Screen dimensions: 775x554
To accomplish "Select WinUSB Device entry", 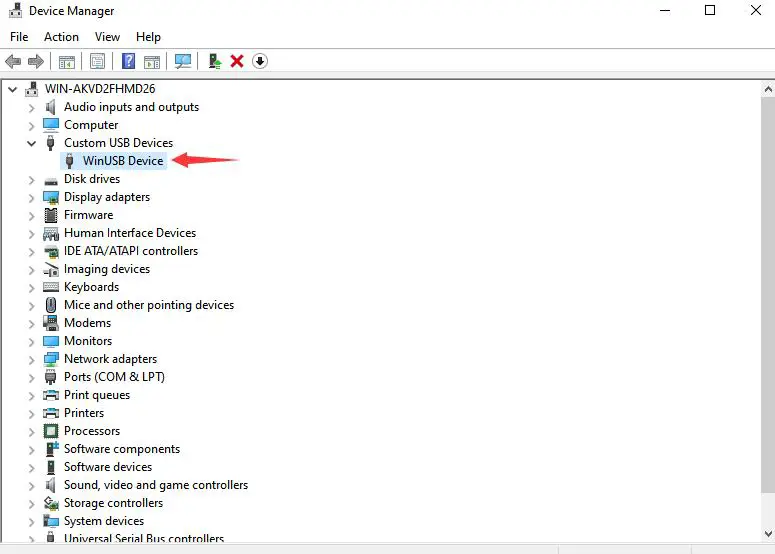I will [x=123, y=161].
